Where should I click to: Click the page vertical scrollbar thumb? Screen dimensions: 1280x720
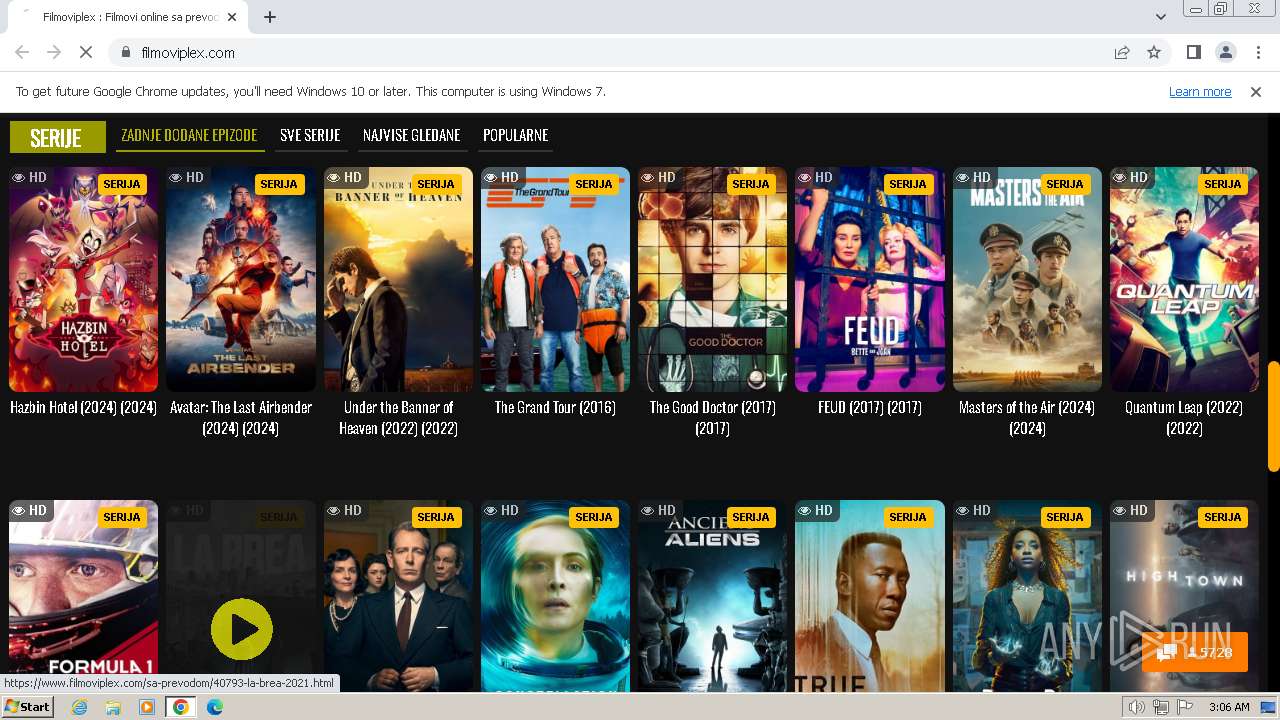(x=1273, y=416)
